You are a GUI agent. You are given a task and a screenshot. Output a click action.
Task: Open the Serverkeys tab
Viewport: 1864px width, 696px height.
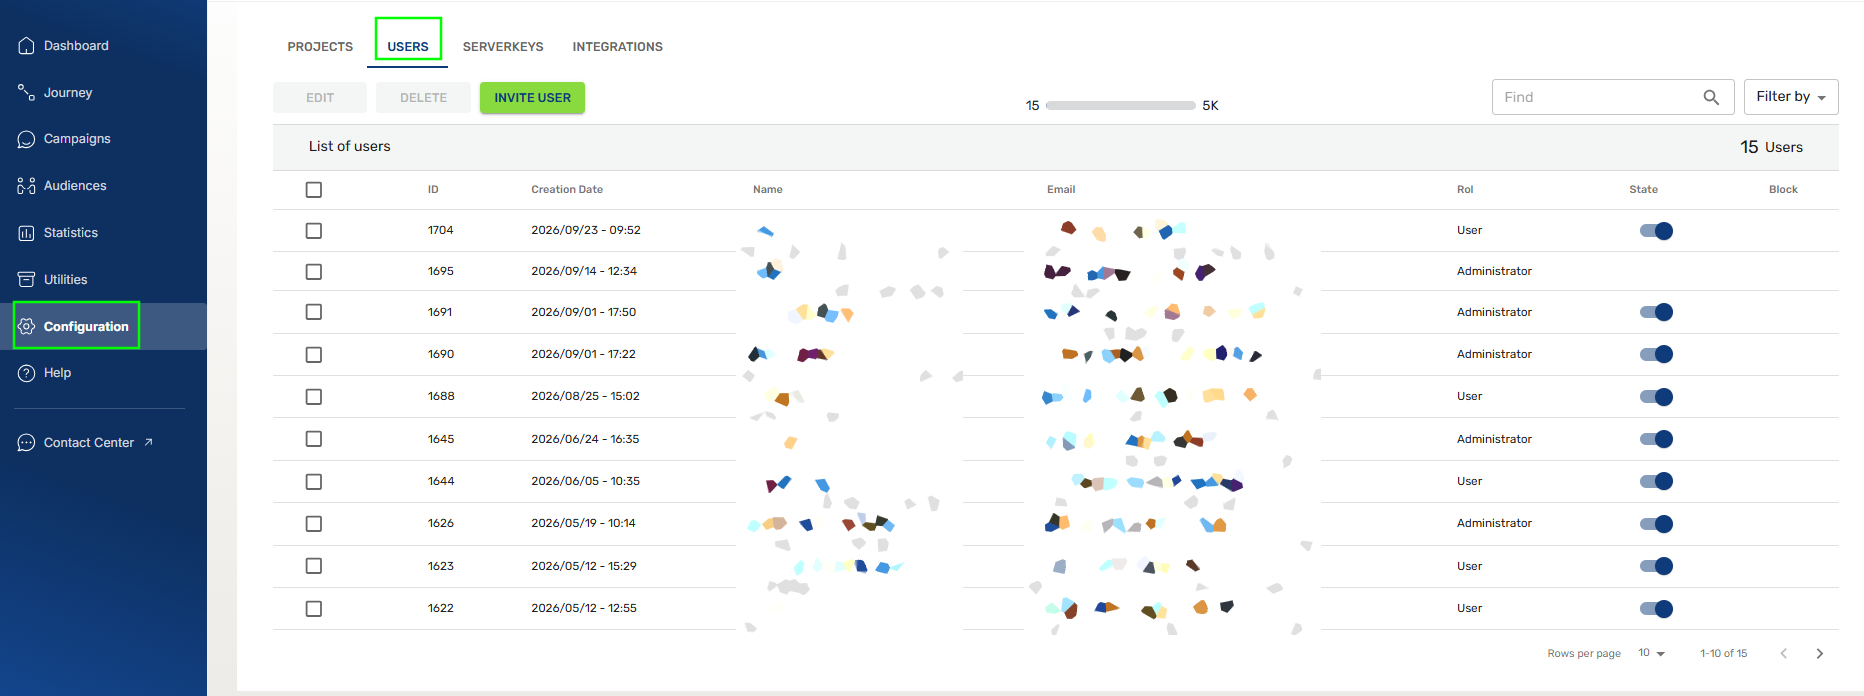coord(503,47)
